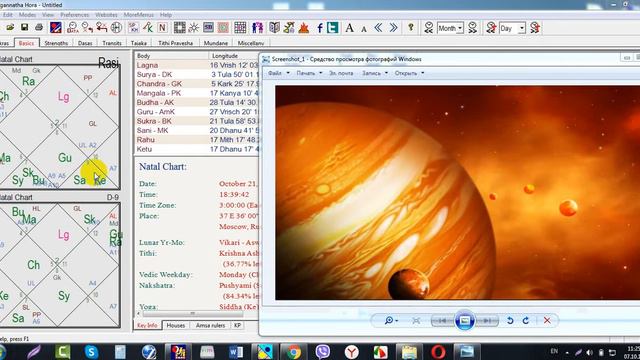Screen dimensions: 640x360
Task: Open the Печать dropdown in photo viewer
Action: (x=309, y=73)
